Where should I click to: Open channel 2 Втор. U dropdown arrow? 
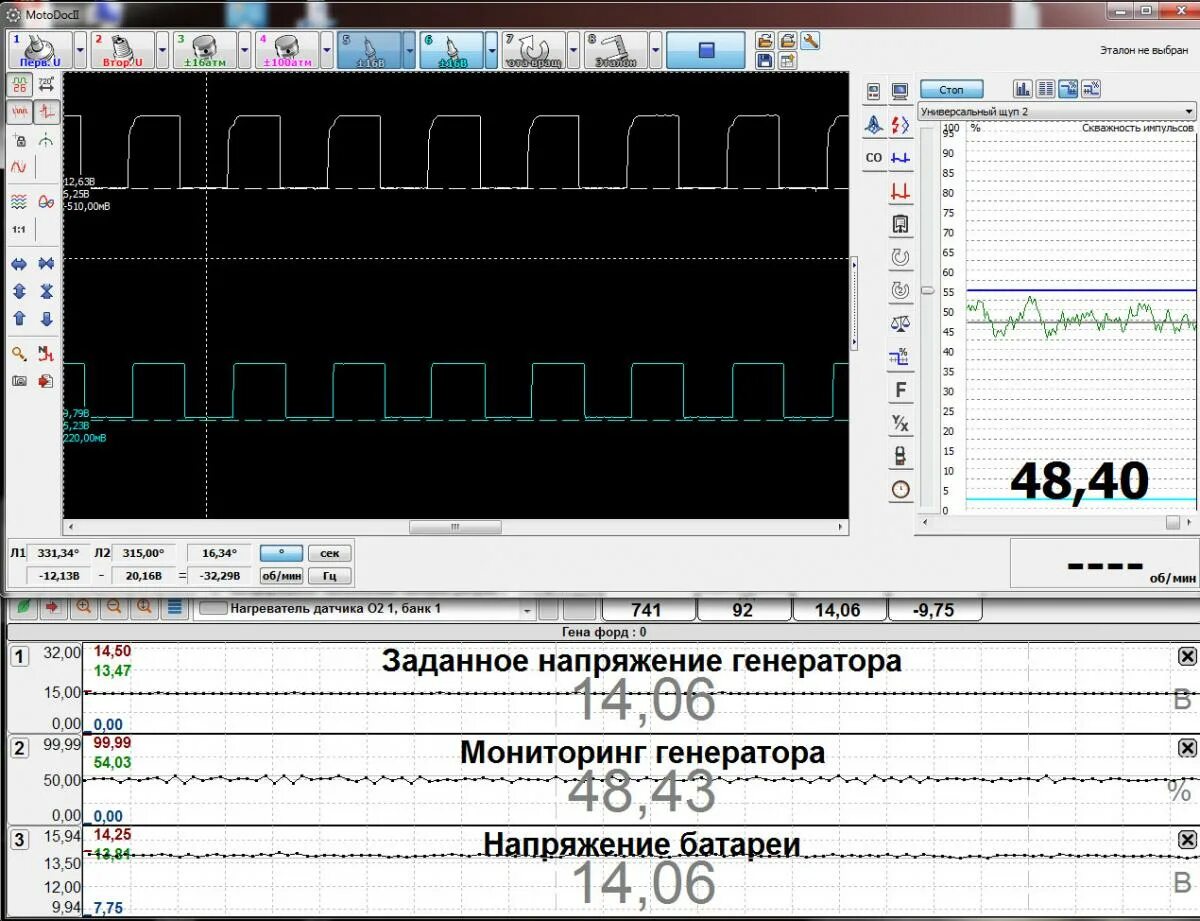point(162,49)
